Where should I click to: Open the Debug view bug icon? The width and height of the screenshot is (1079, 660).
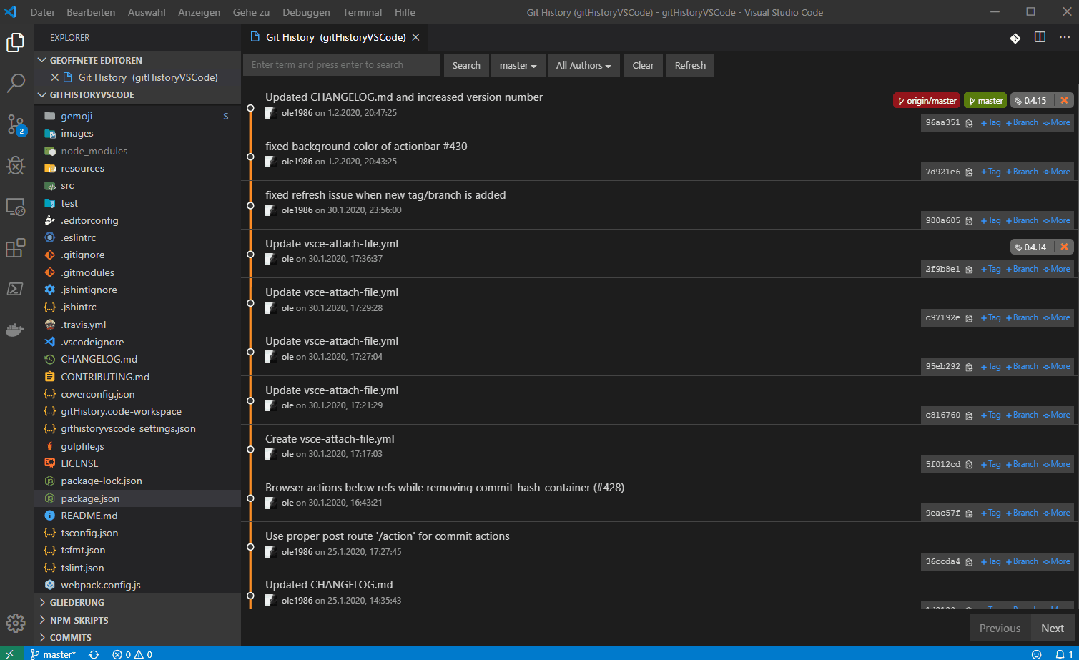[x=15, y=165]
